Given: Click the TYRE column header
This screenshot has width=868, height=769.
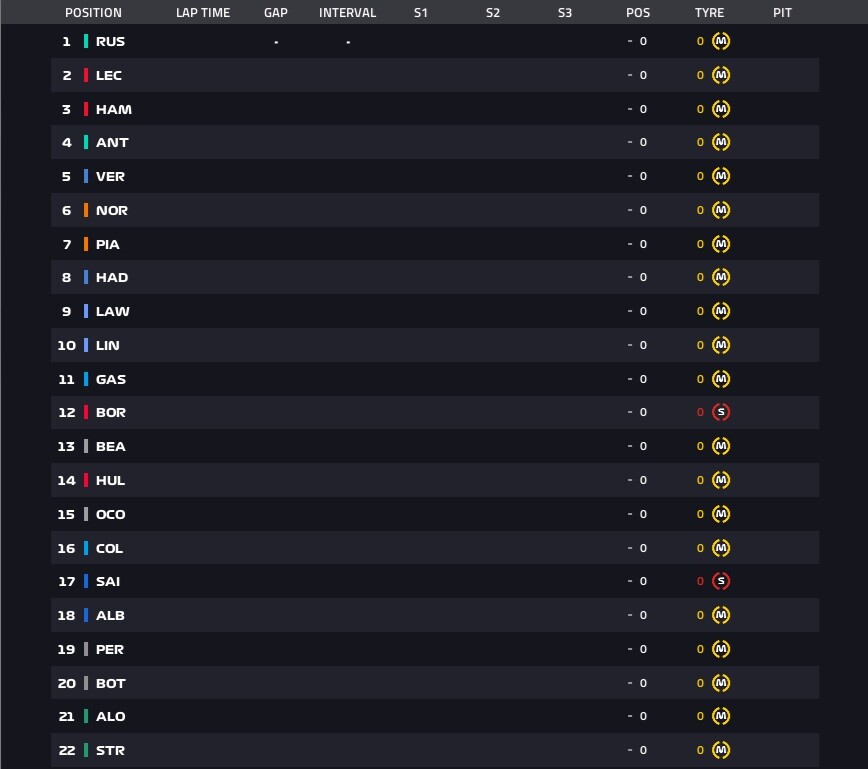Looking at the screenshot, I should click(x=709, y=13).
